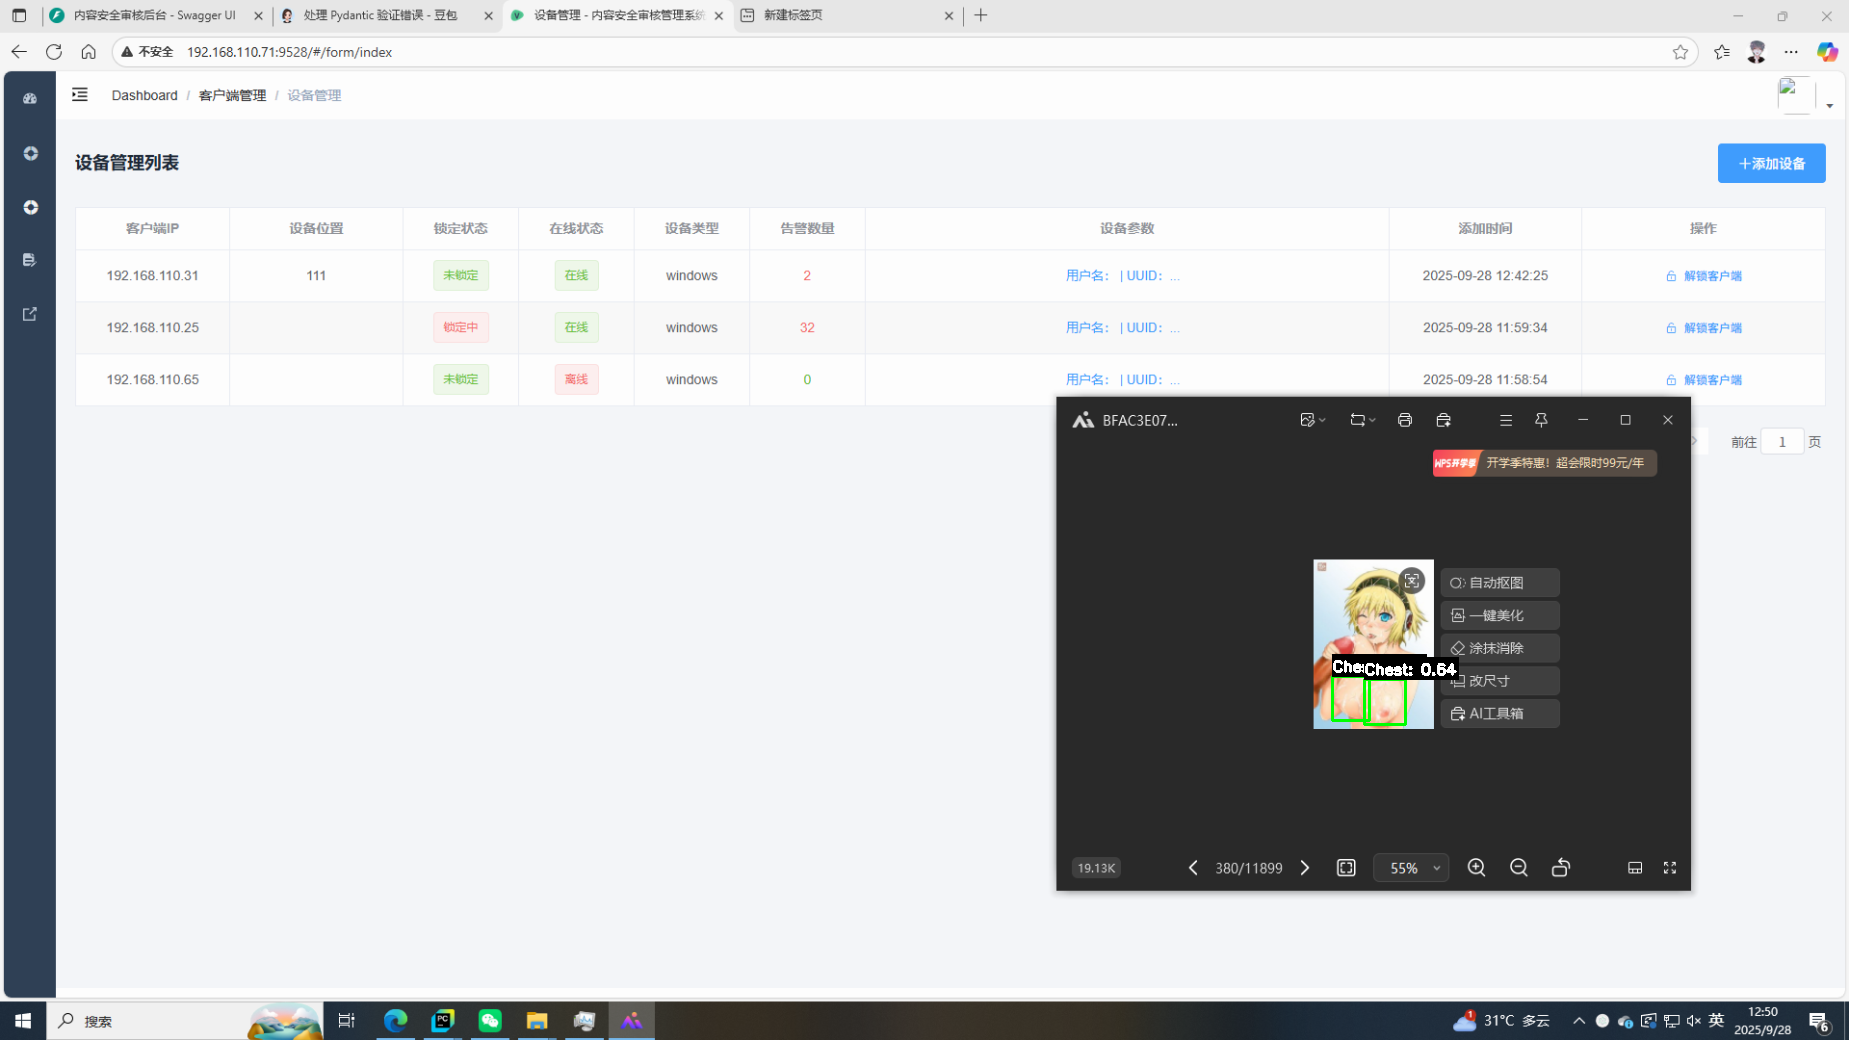Go to the previous image arrow
1849x1040 pixels.
coord(1193,868)
